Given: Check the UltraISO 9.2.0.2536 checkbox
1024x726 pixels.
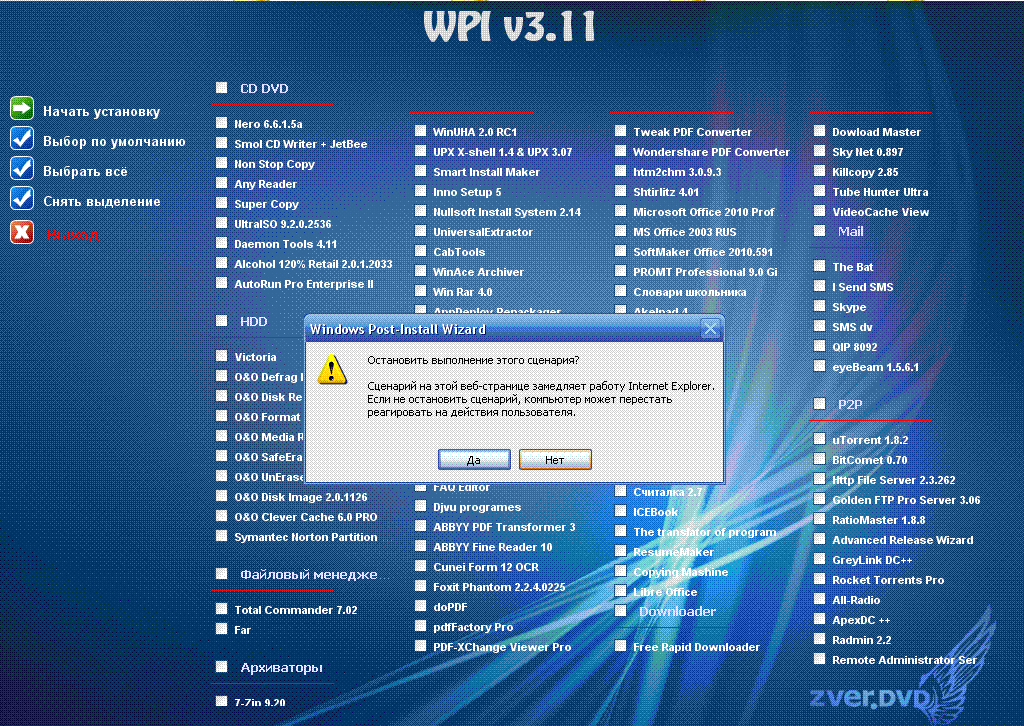Looking at the screenshot, I should tap(222, 223).
